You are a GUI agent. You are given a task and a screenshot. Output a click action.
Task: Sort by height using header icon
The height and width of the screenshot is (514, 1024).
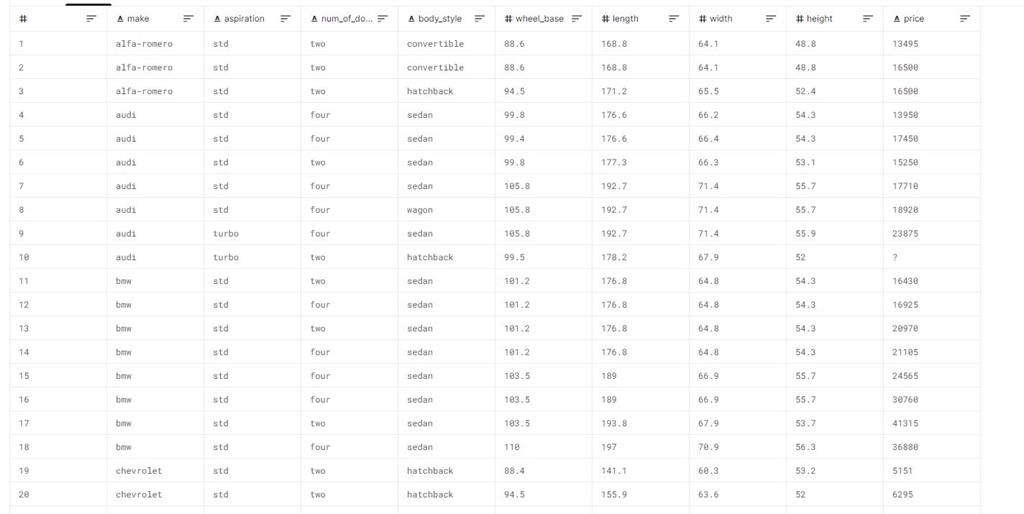[x=868, y=19]
